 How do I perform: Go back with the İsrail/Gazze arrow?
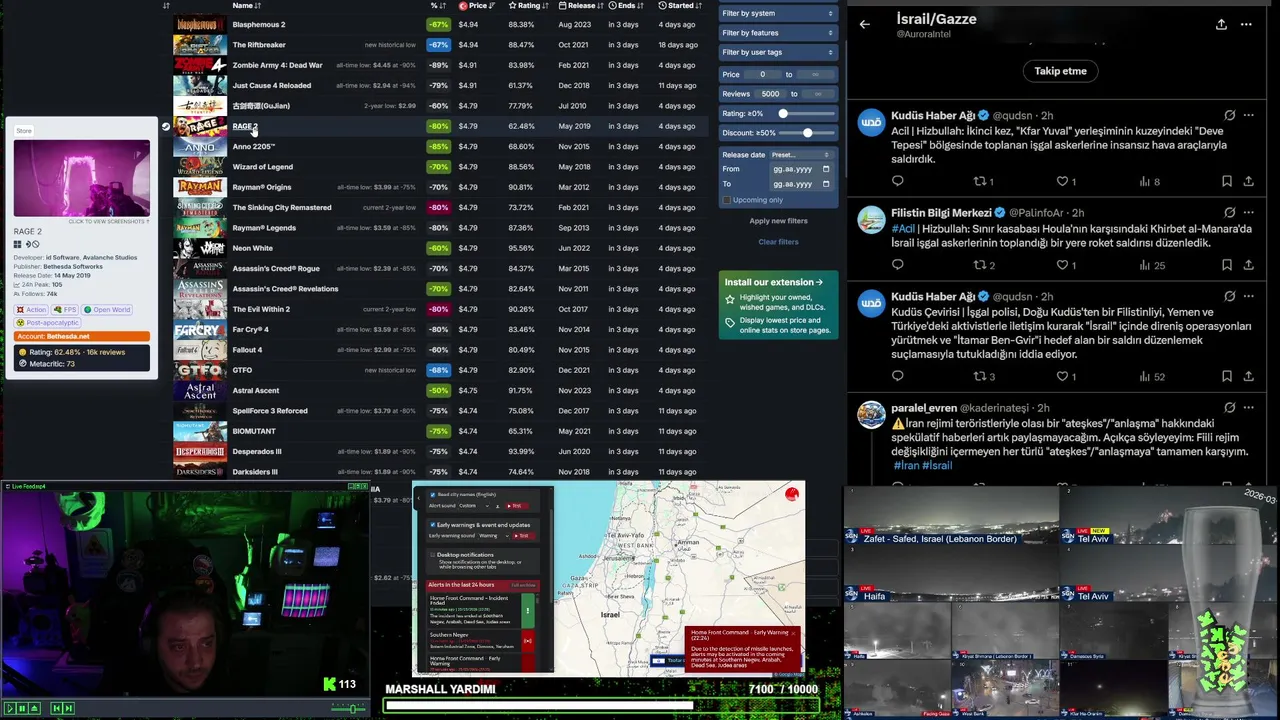coord(865,24)
